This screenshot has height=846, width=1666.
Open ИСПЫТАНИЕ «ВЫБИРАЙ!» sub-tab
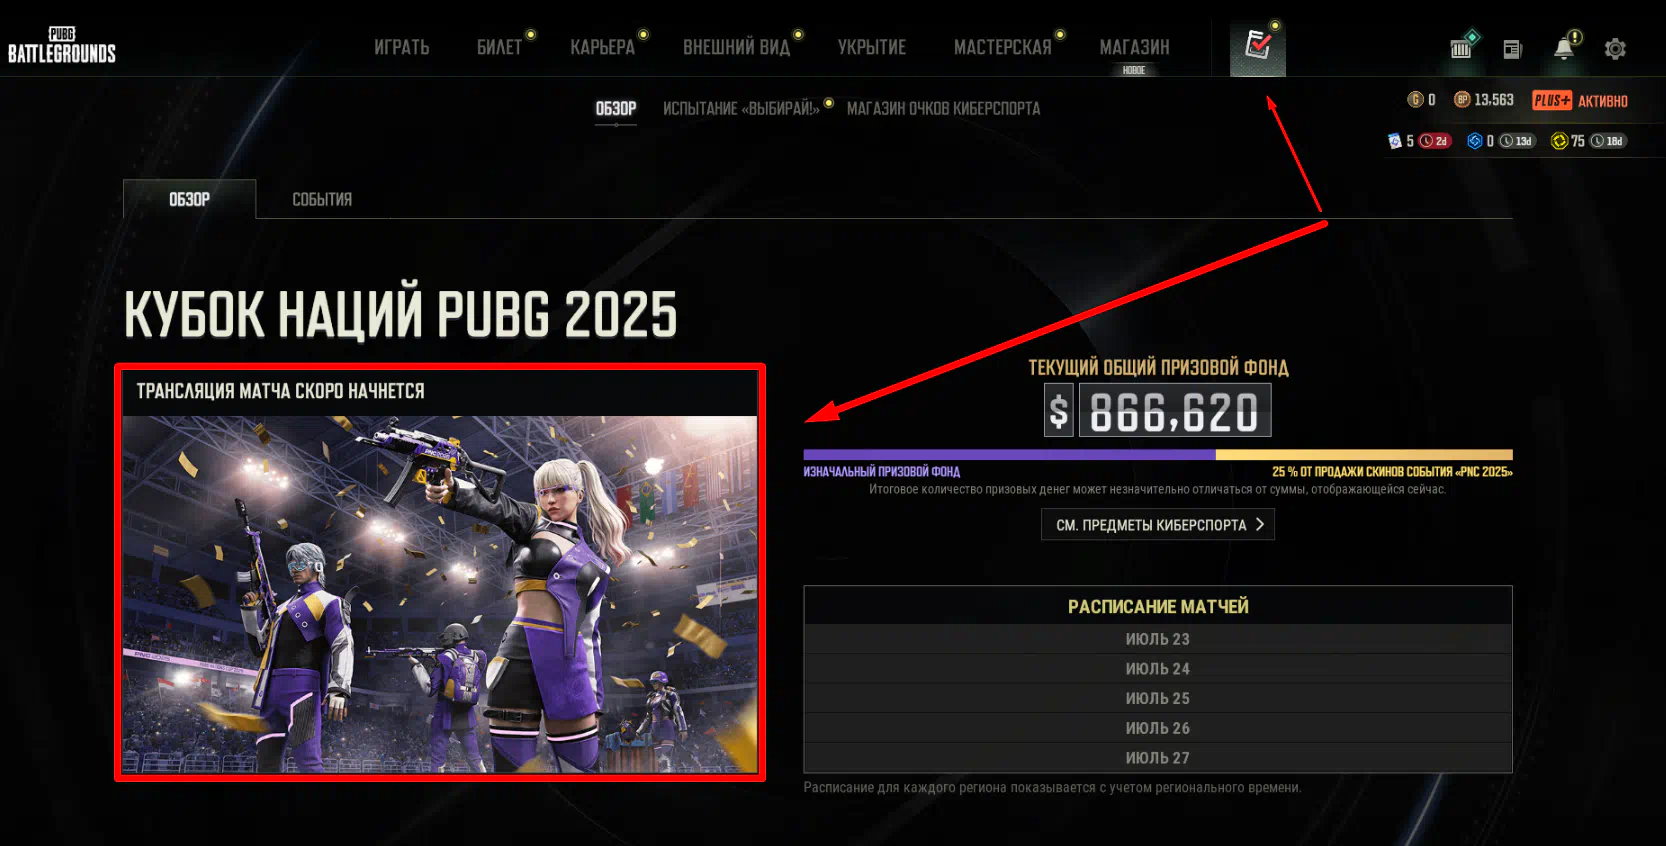(x=741, y=108)
